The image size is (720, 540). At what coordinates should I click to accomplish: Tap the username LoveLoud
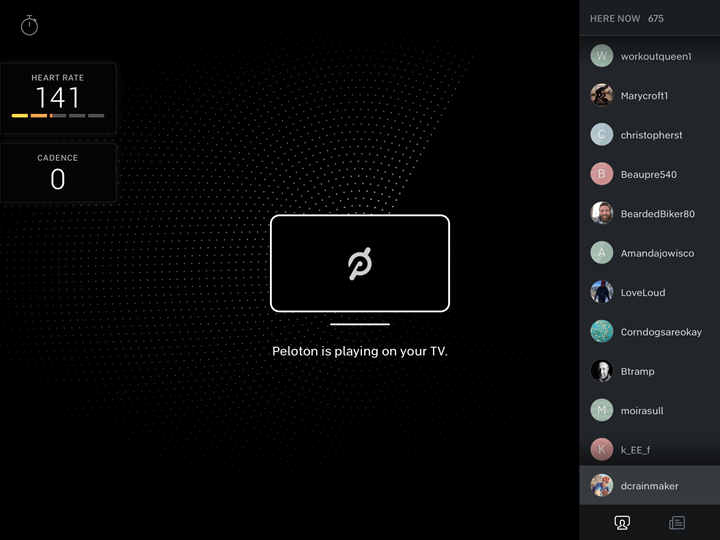click(x=642, y=292)
